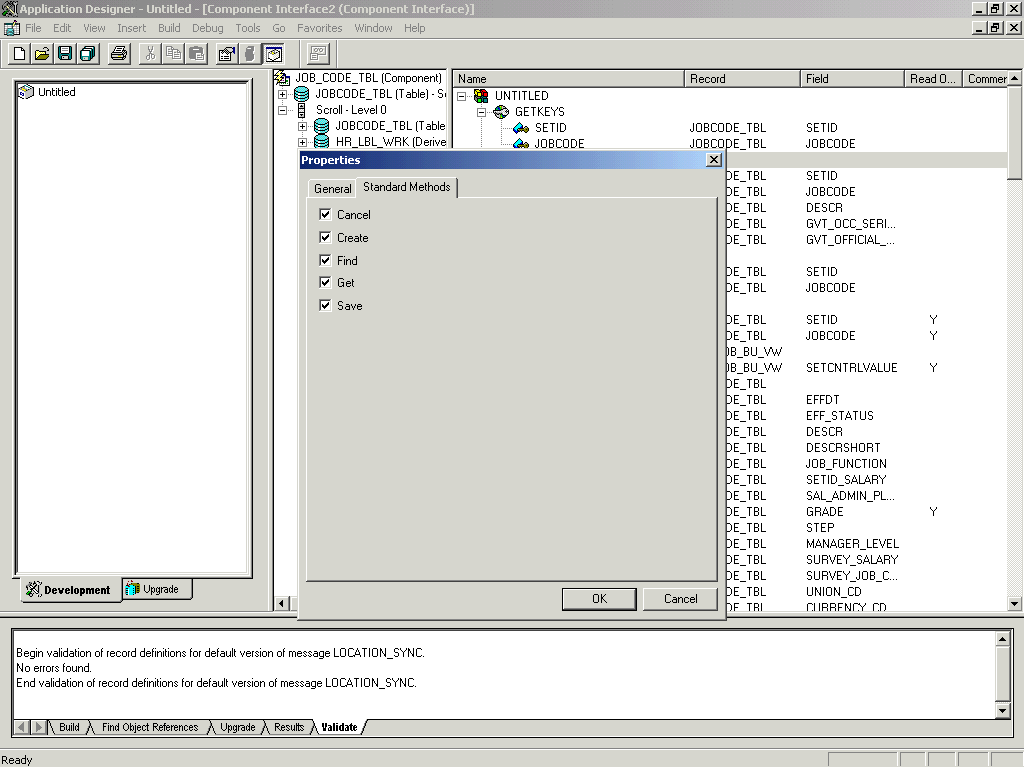Toggle the Find standard method checkbox

pos(326,260)
